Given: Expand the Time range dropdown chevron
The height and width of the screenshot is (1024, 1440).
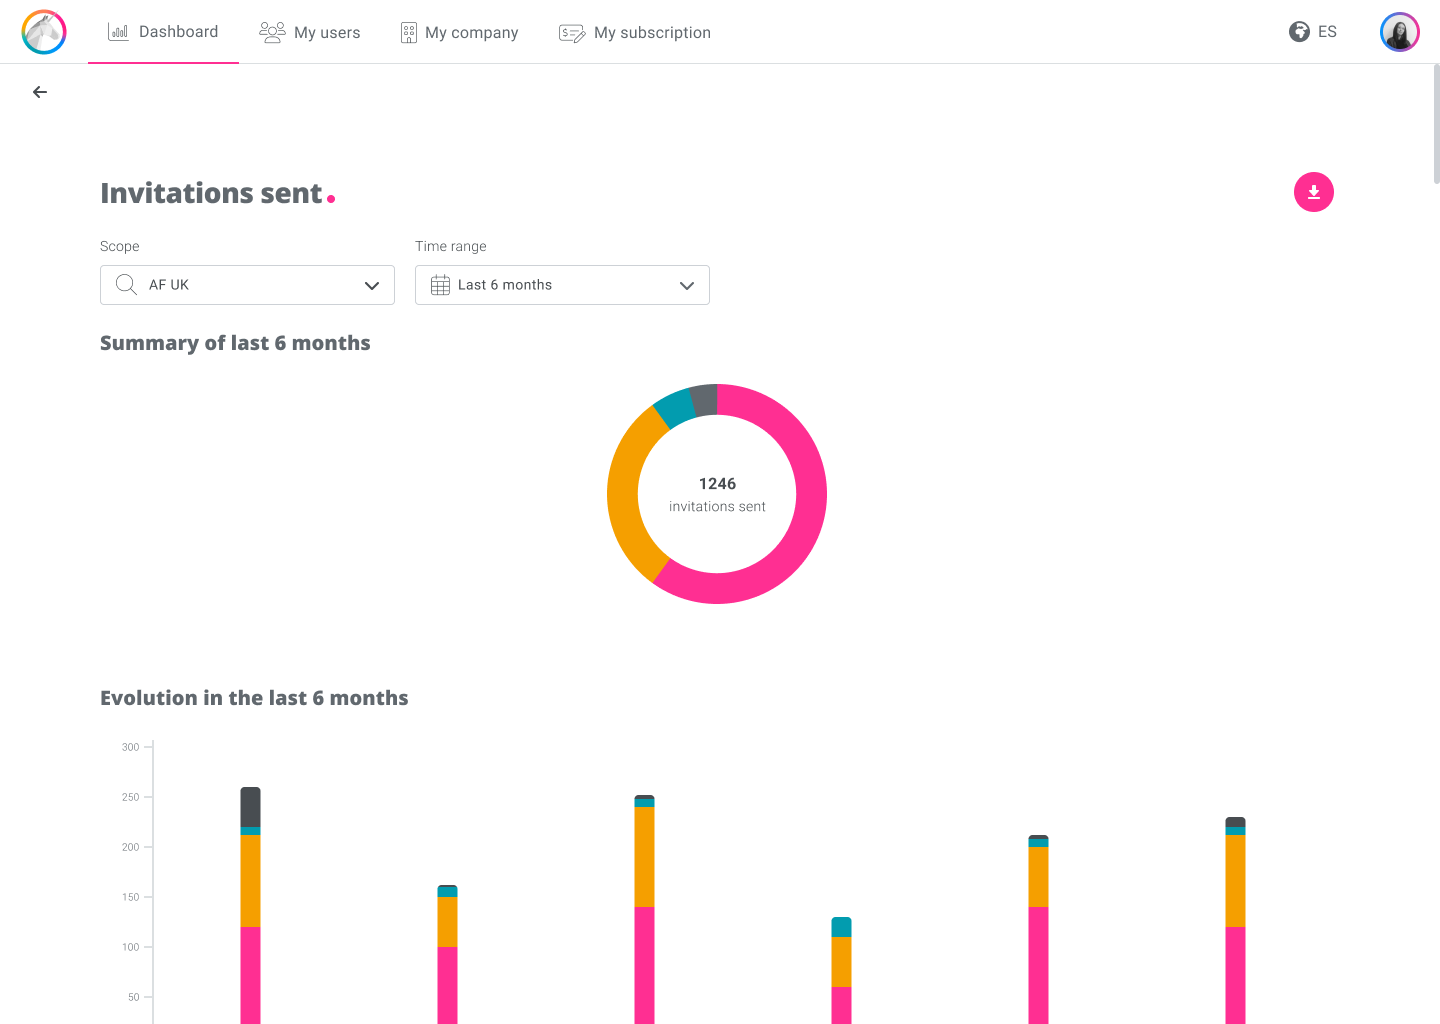Looking at the screenshot, I should 687,285.
